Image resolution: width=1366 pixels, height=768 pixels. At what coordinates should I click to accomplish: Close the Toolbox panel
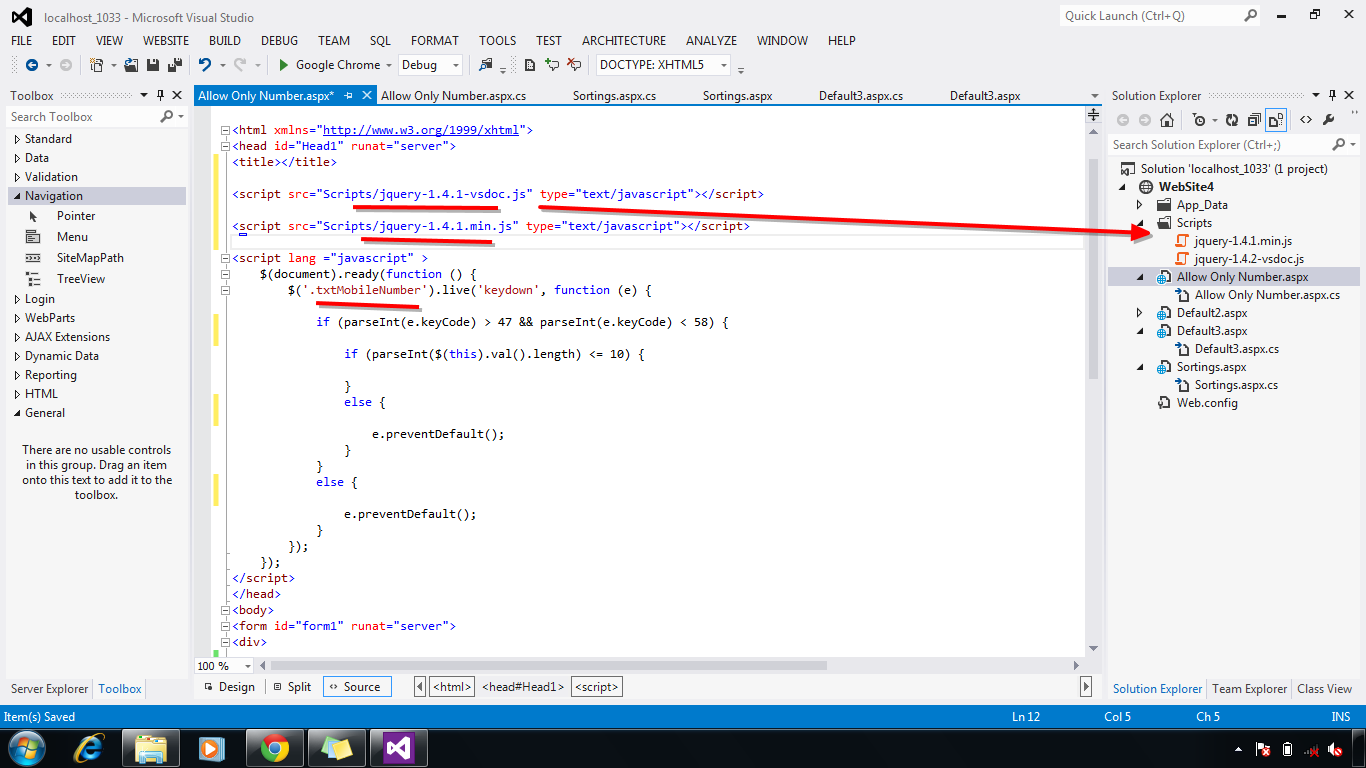click(x=177, y=96)
